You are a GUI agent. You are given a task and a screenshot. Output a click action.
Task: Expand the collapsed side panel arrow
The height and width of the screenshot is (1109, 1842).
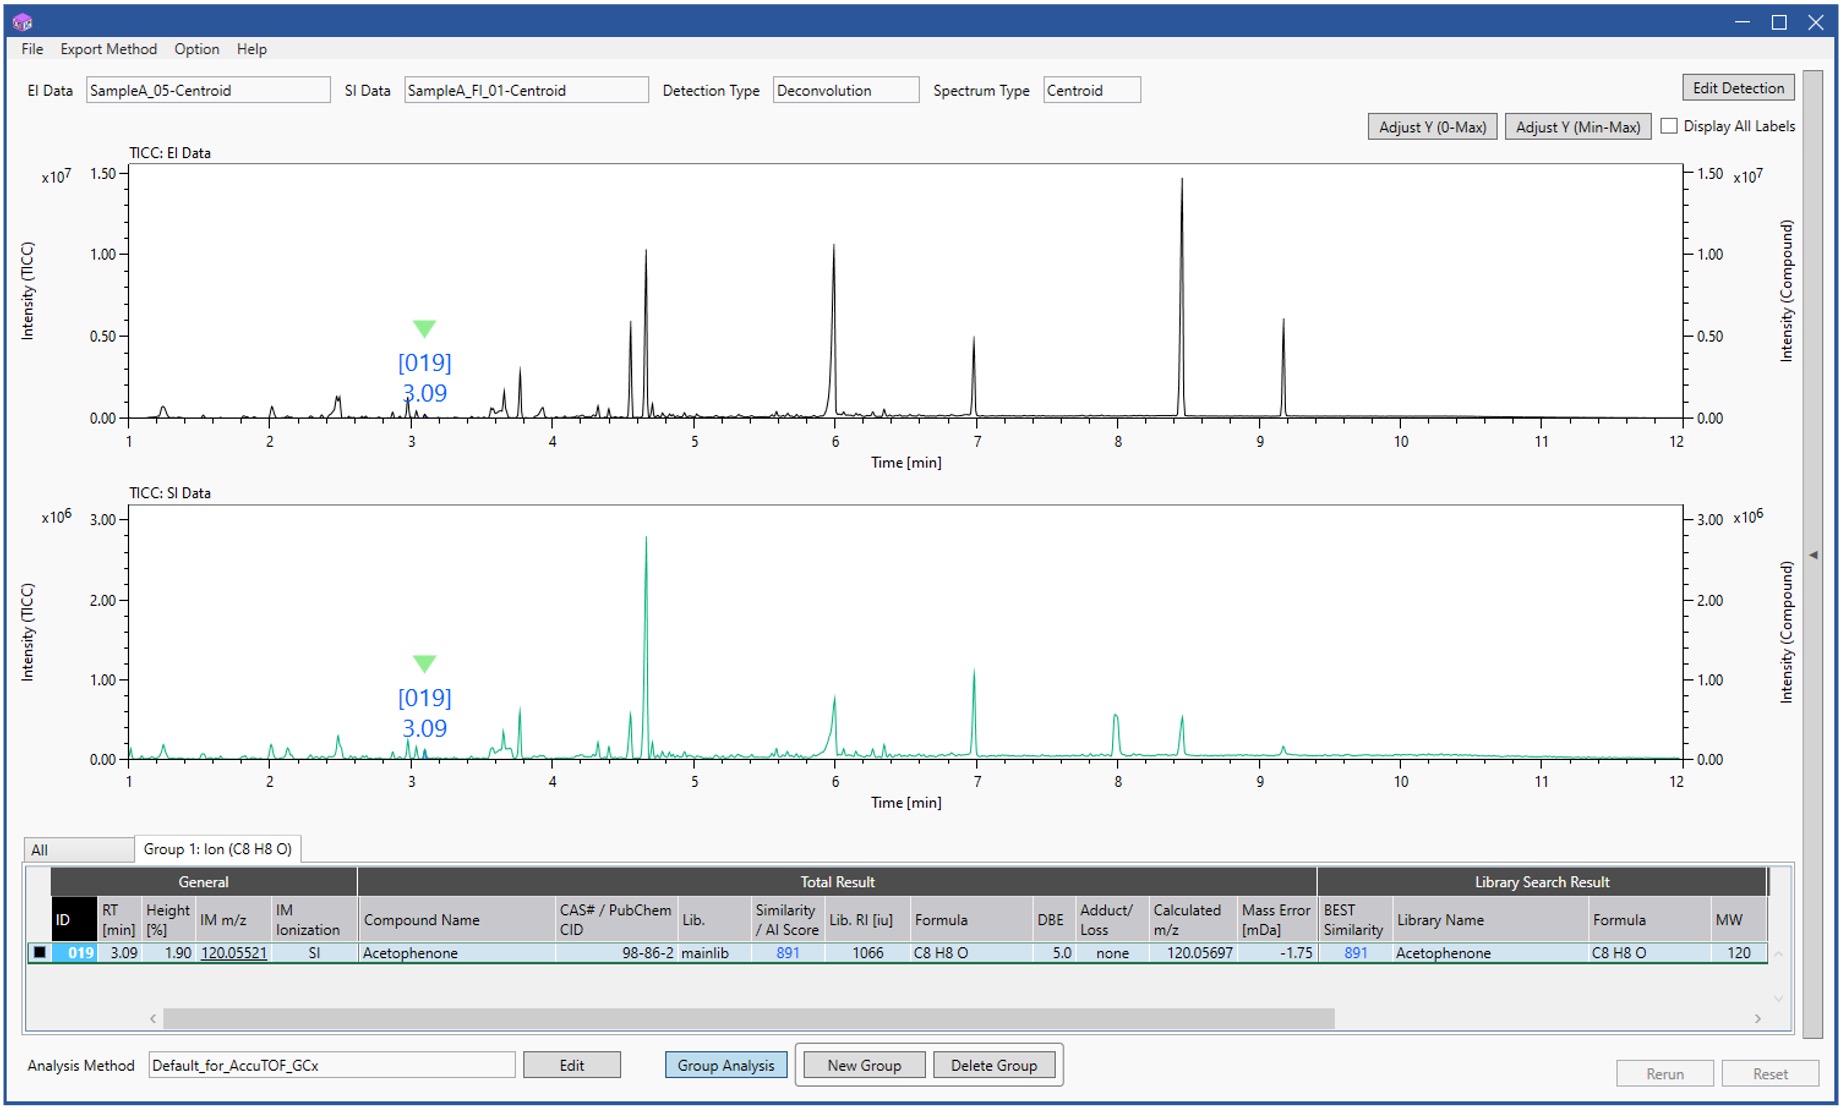coord(1813,555)
